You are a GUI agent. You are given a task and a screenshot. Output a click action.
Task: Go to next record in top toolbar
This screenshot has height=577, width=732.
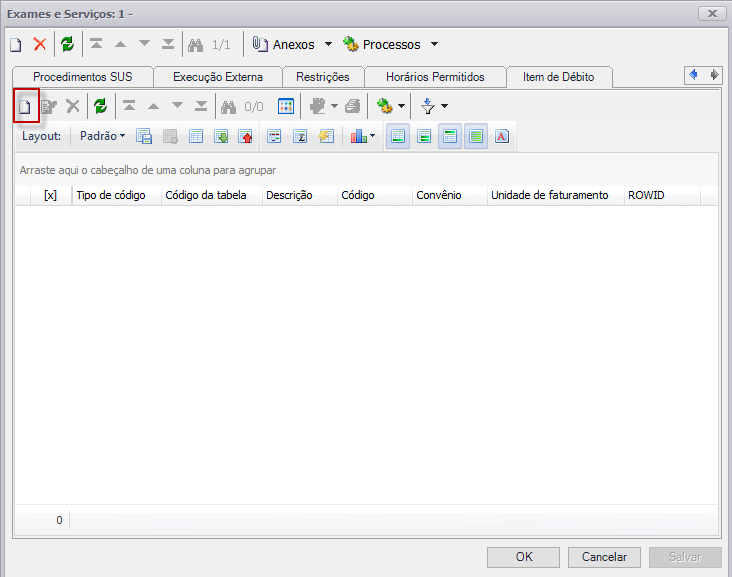tap(144, 44)
